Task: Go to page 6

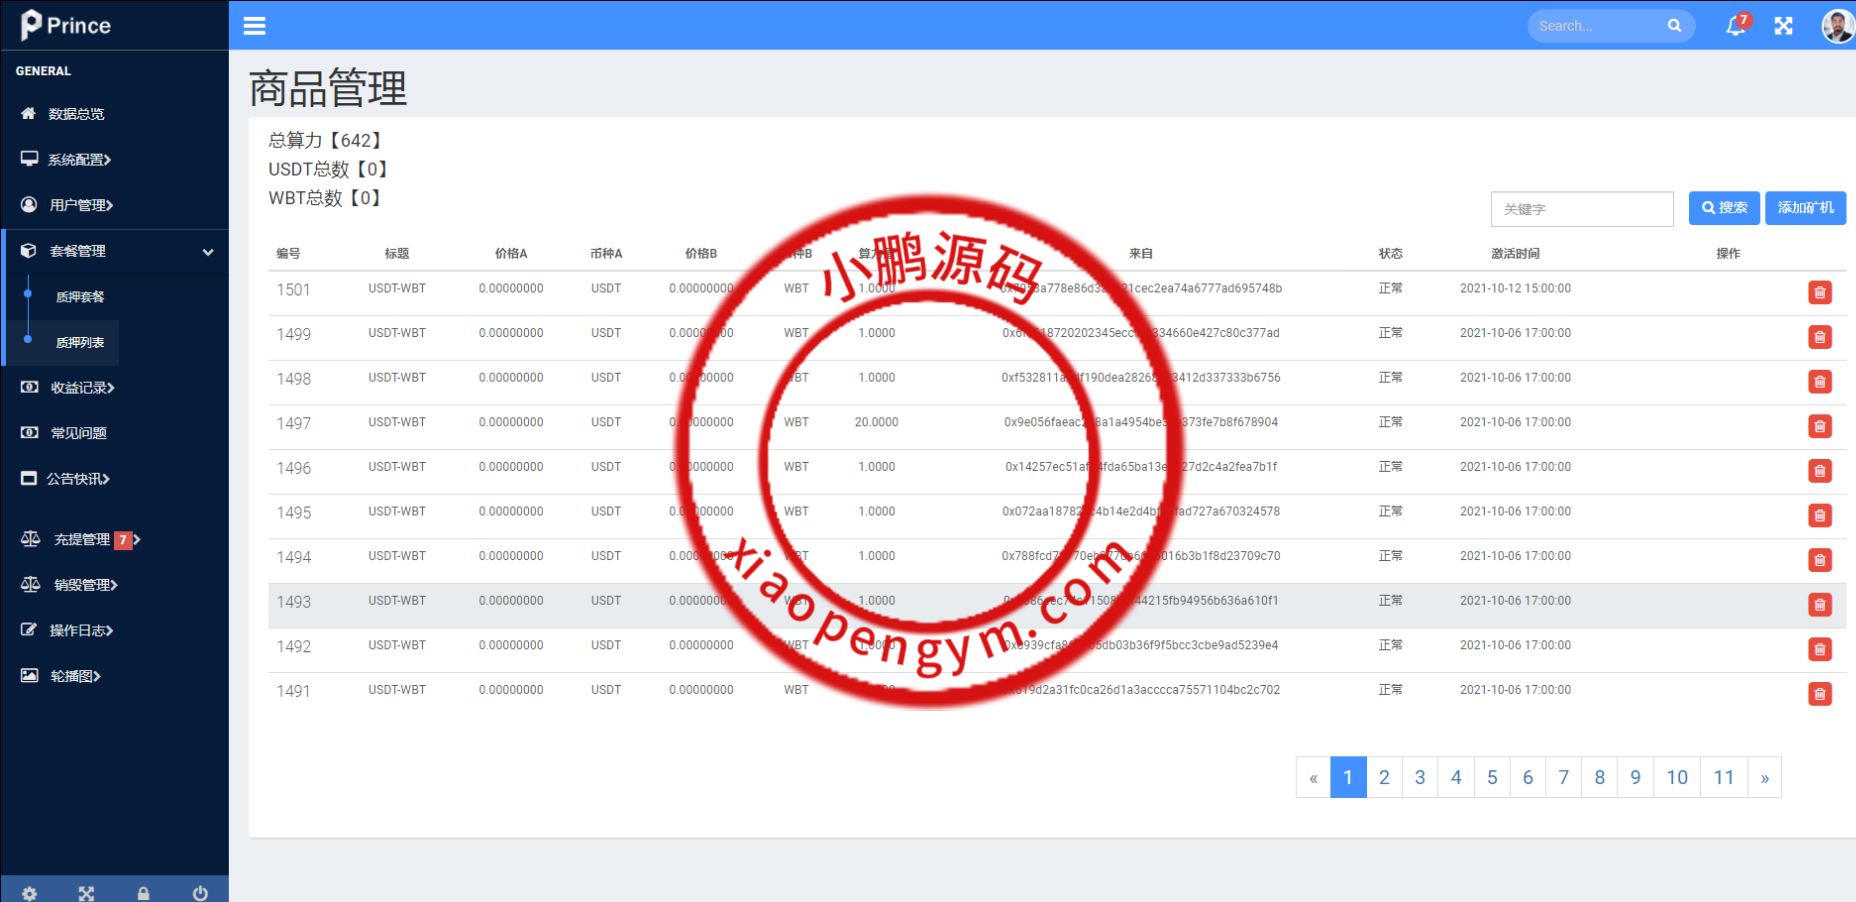Action: [x=1528, y=778]
